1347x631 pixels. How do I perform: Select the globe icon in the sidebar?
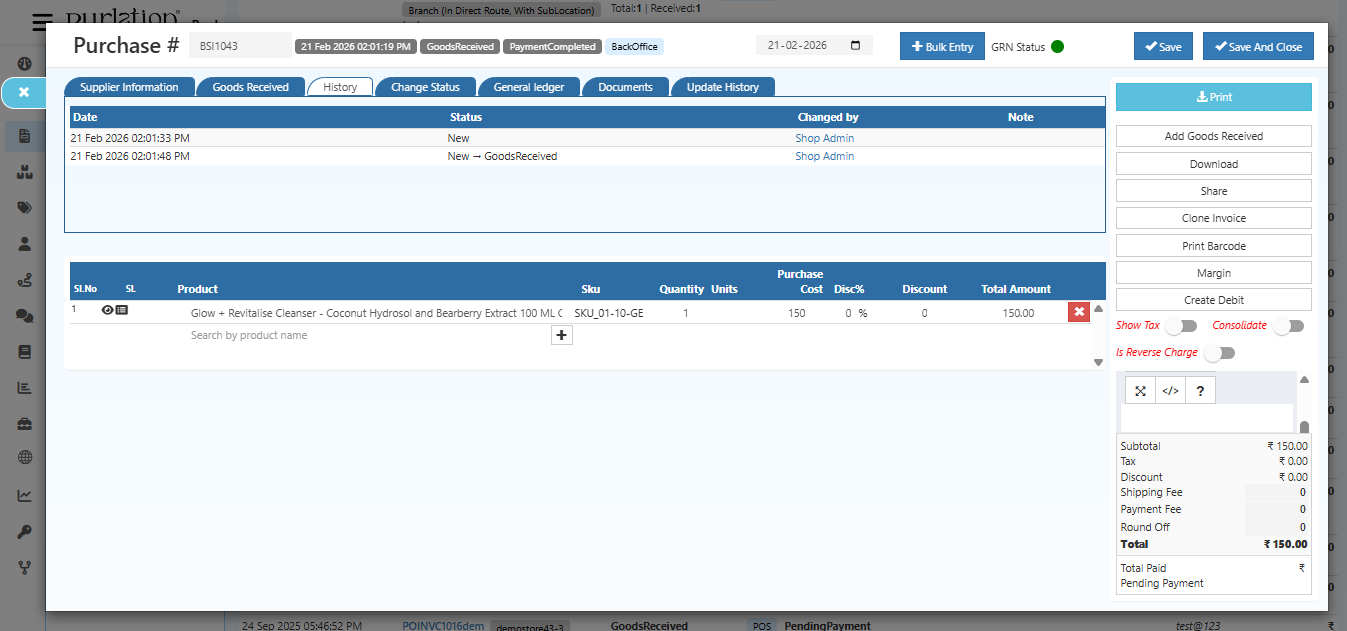24,457
